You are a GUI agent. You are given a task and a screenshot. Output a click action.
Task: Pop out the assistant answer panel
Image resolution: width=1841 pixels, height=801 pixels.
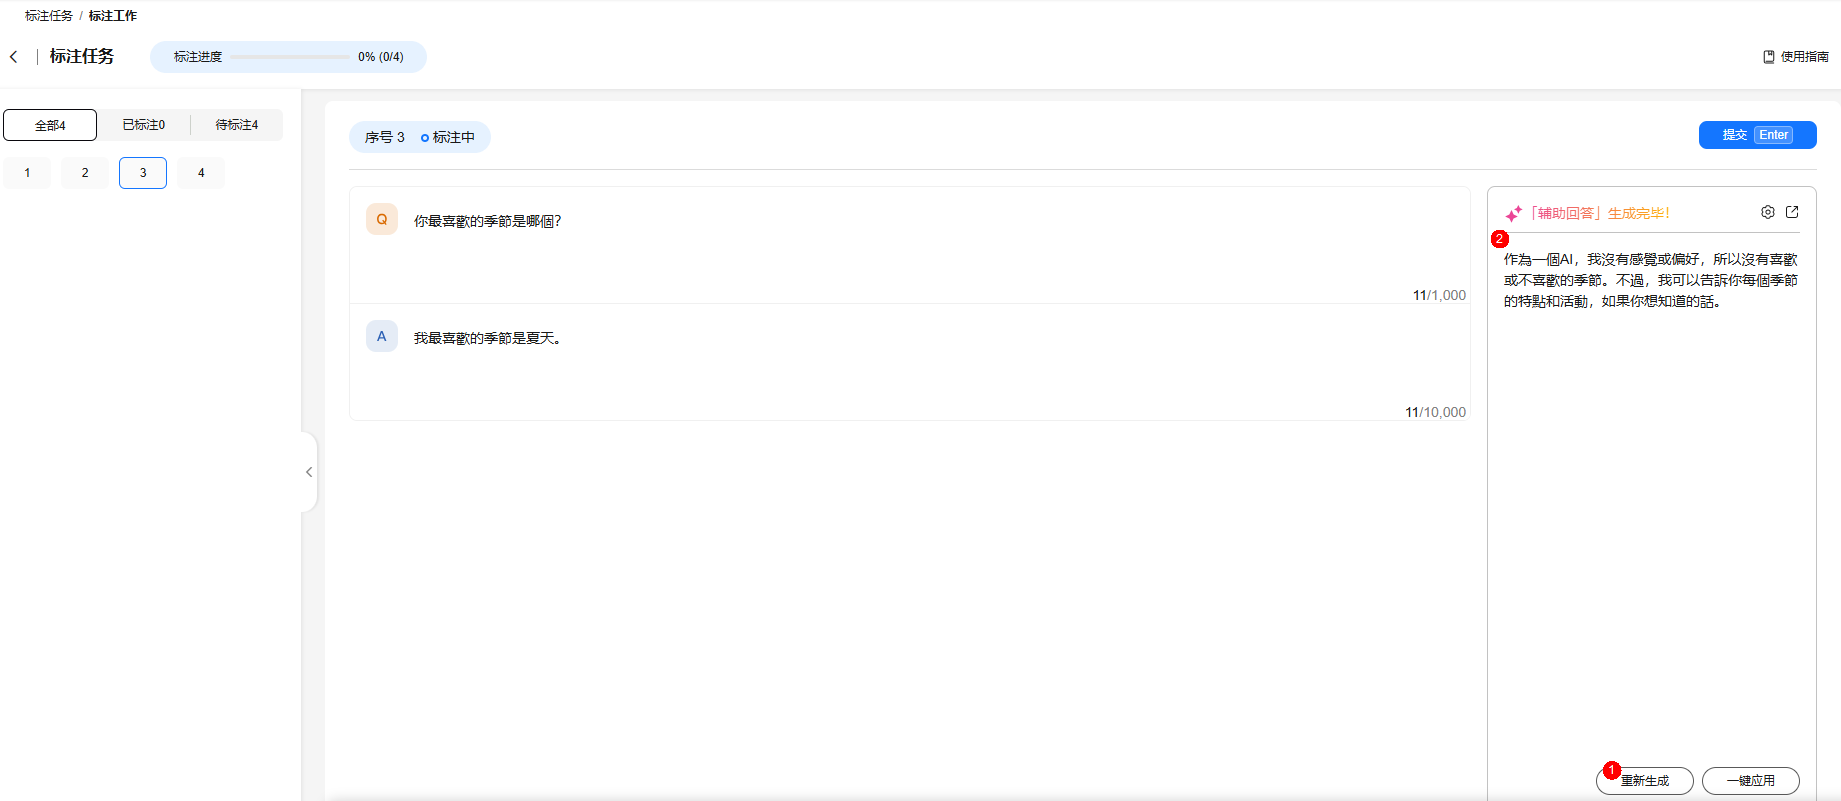pos(1792,212)
